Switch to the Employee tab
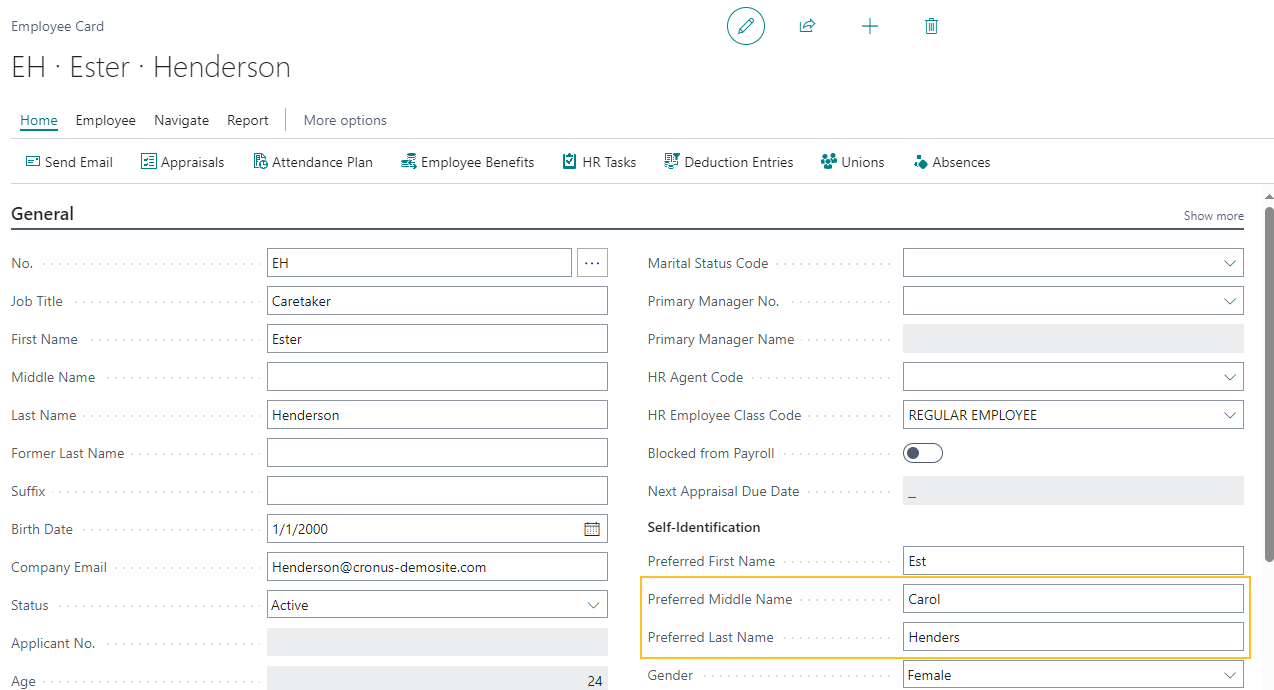 click(105, 120)
